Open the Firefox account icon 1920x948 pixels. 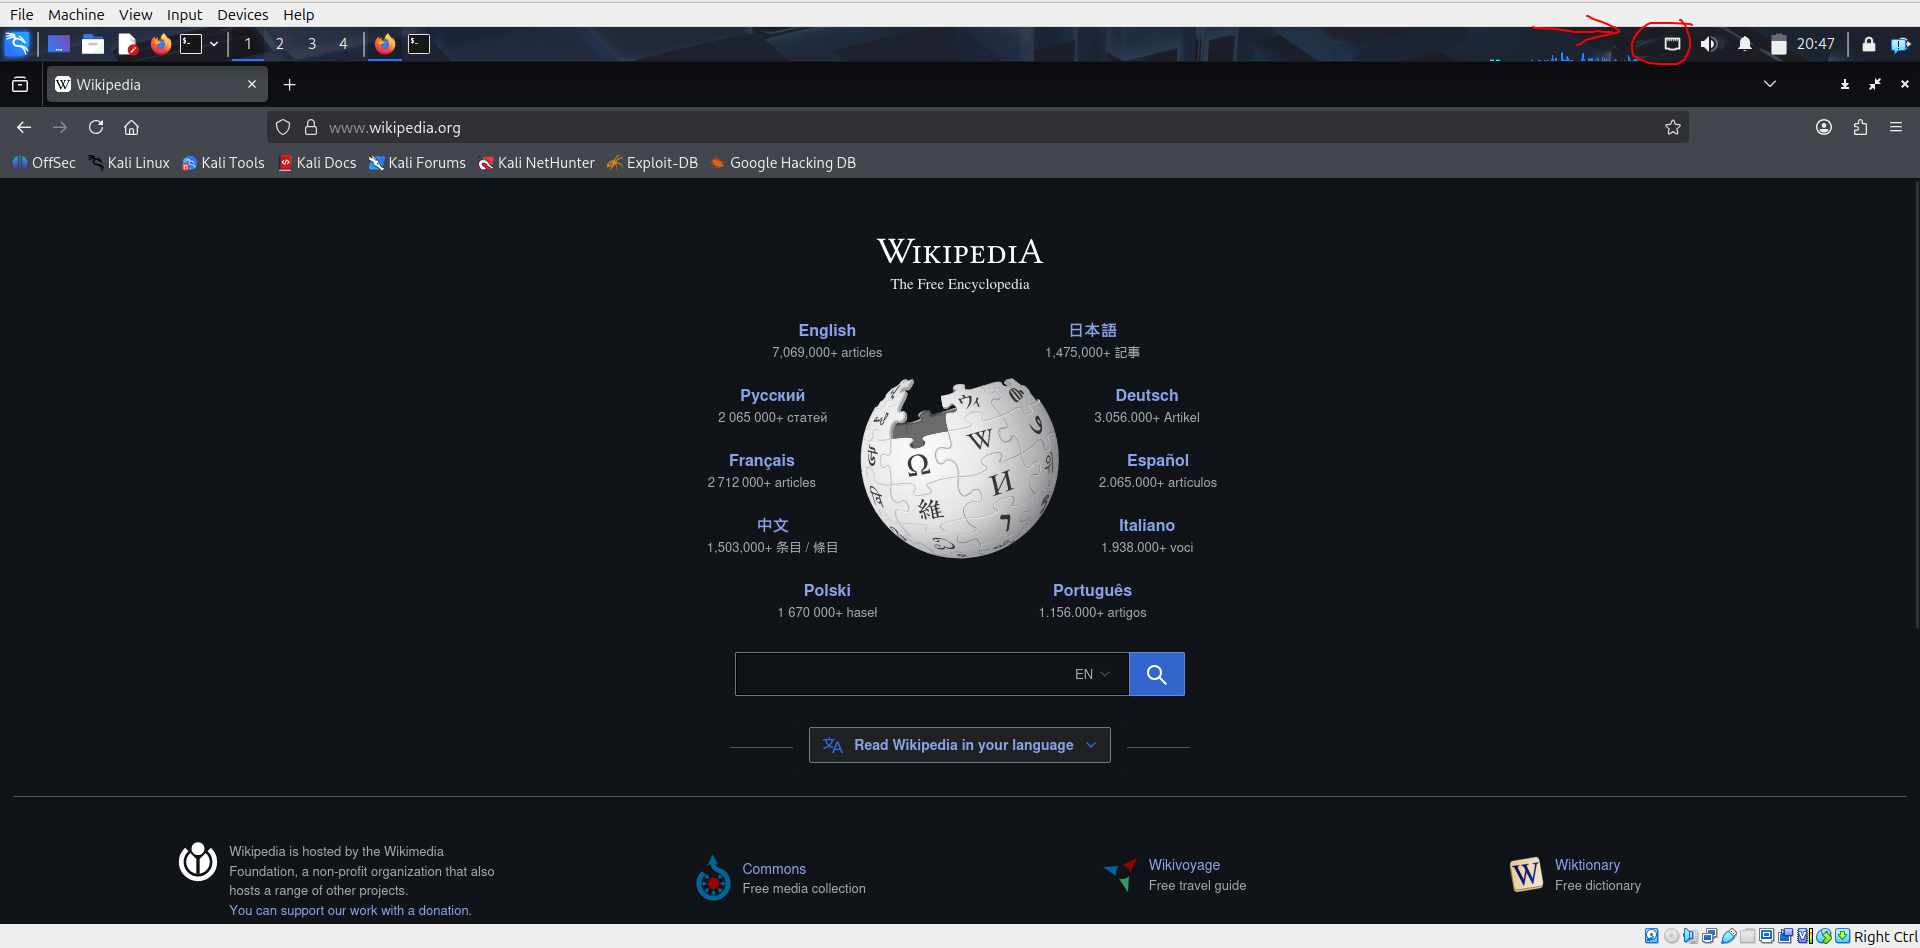[1823, 127]
